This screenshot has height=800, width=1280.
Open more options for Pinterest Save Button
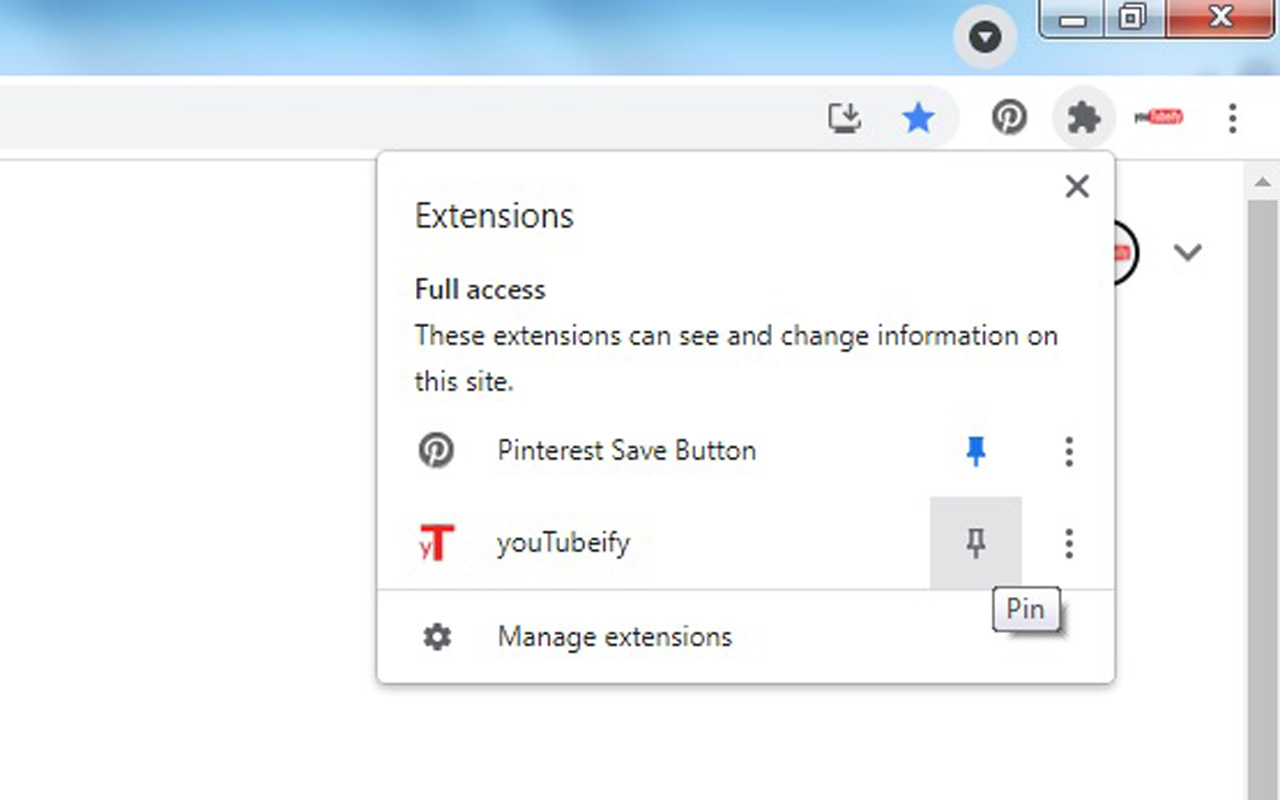pos(1068,452)
